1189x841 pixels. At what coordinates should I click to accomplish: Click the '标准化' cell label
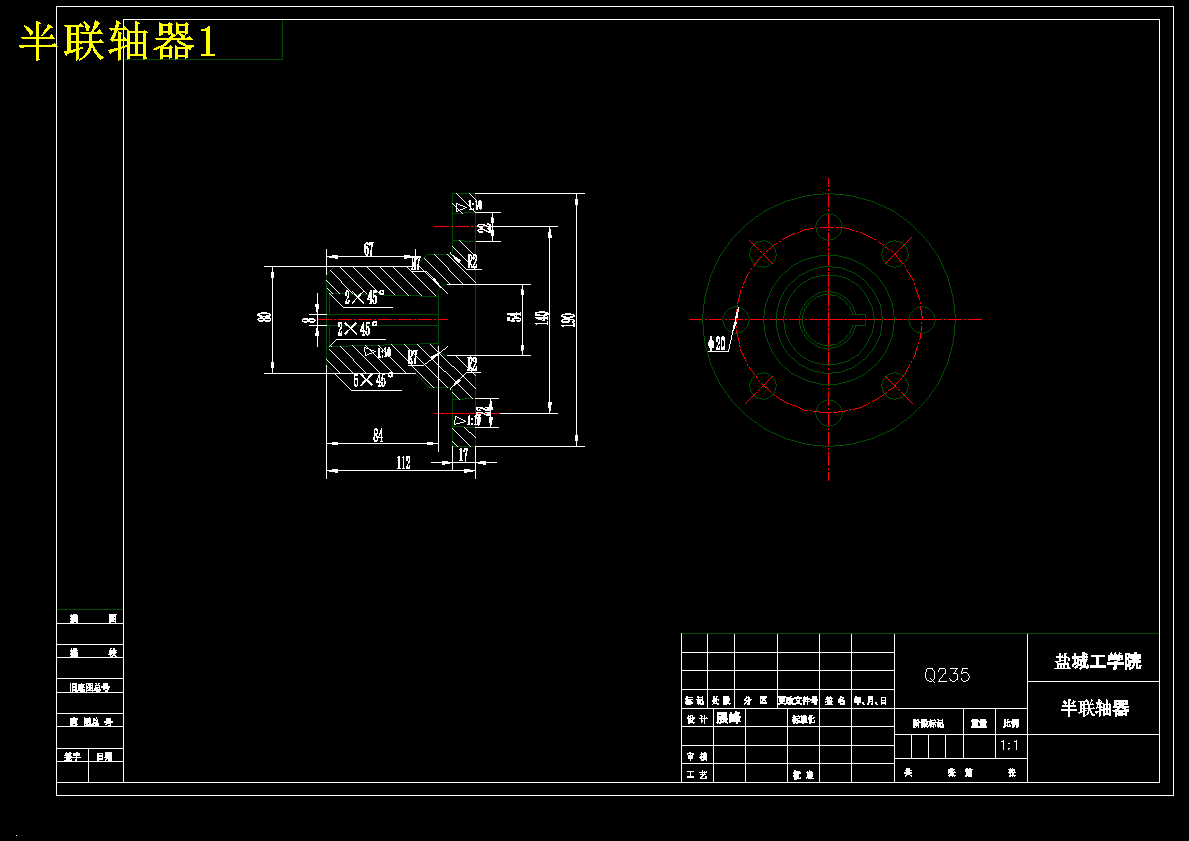pyautogui.click(x=803, y=719)
